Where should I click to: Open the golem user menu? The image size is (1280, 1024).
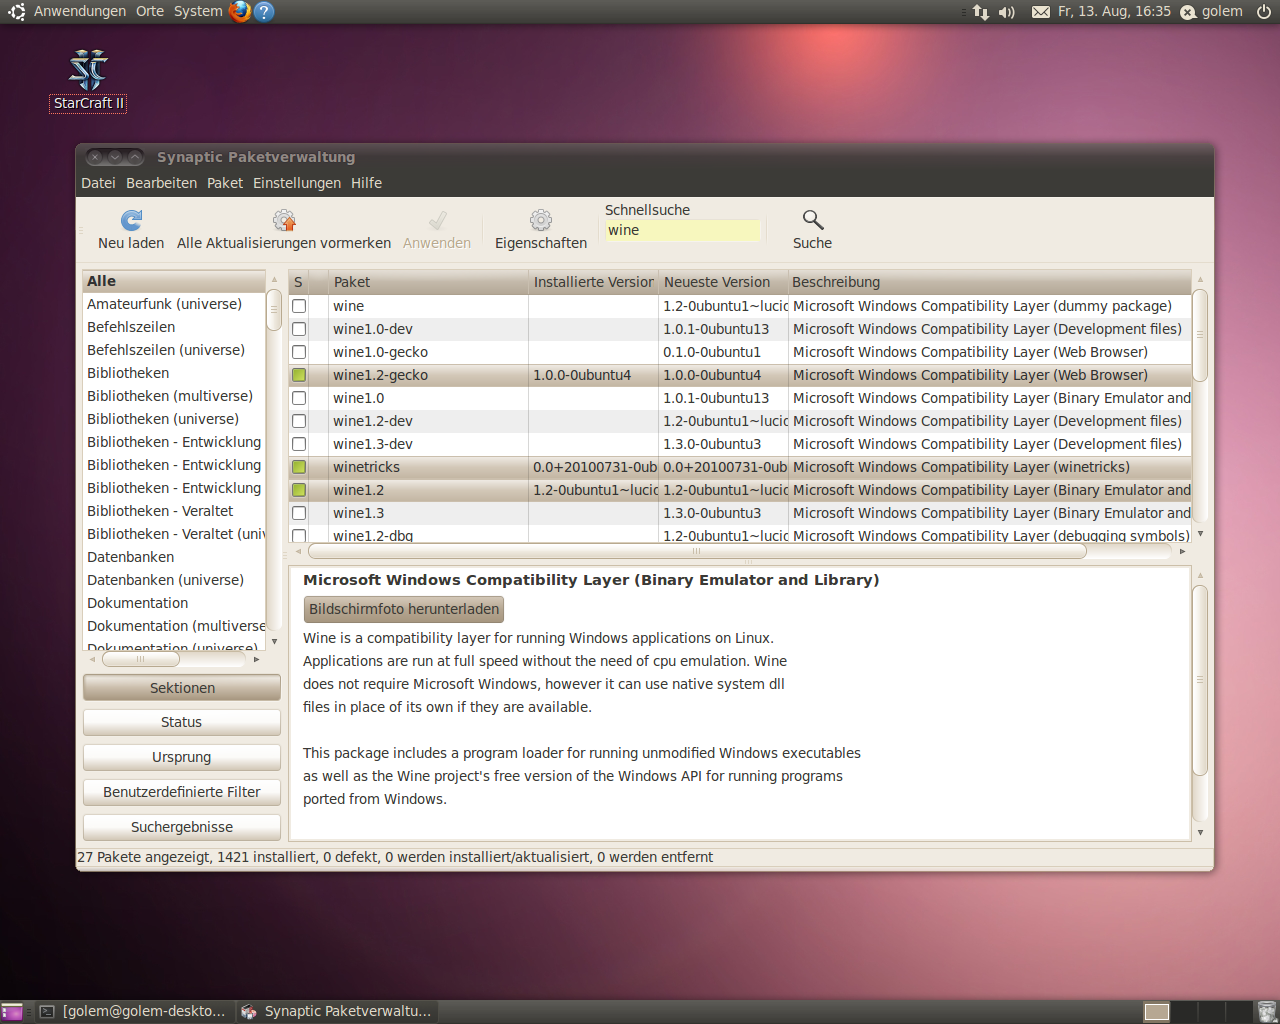1211,12
